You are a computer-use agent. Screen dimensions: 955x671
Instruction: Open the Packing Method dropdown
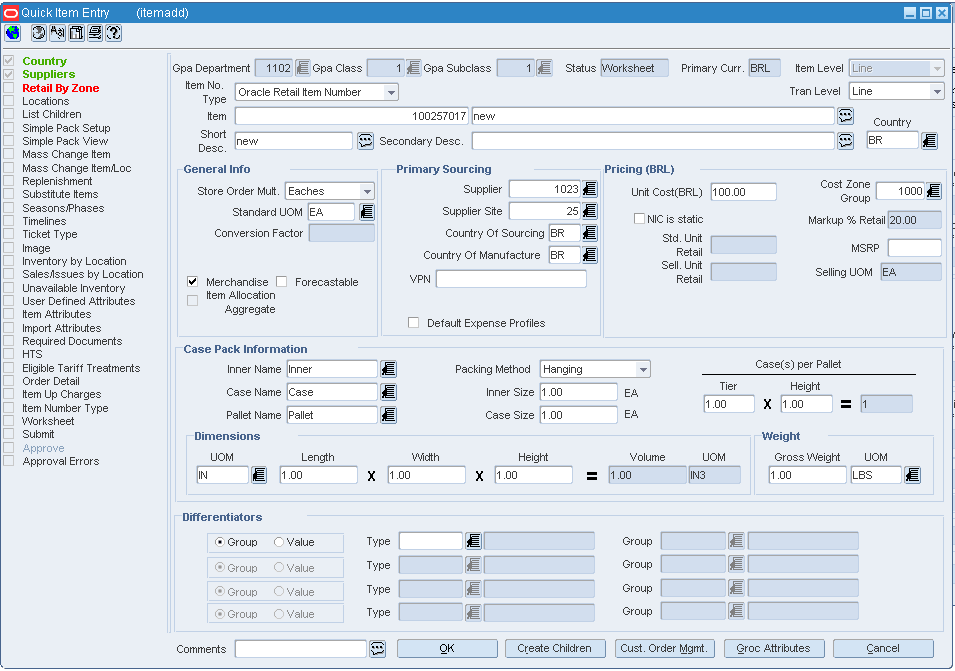(x=642, y=369)
